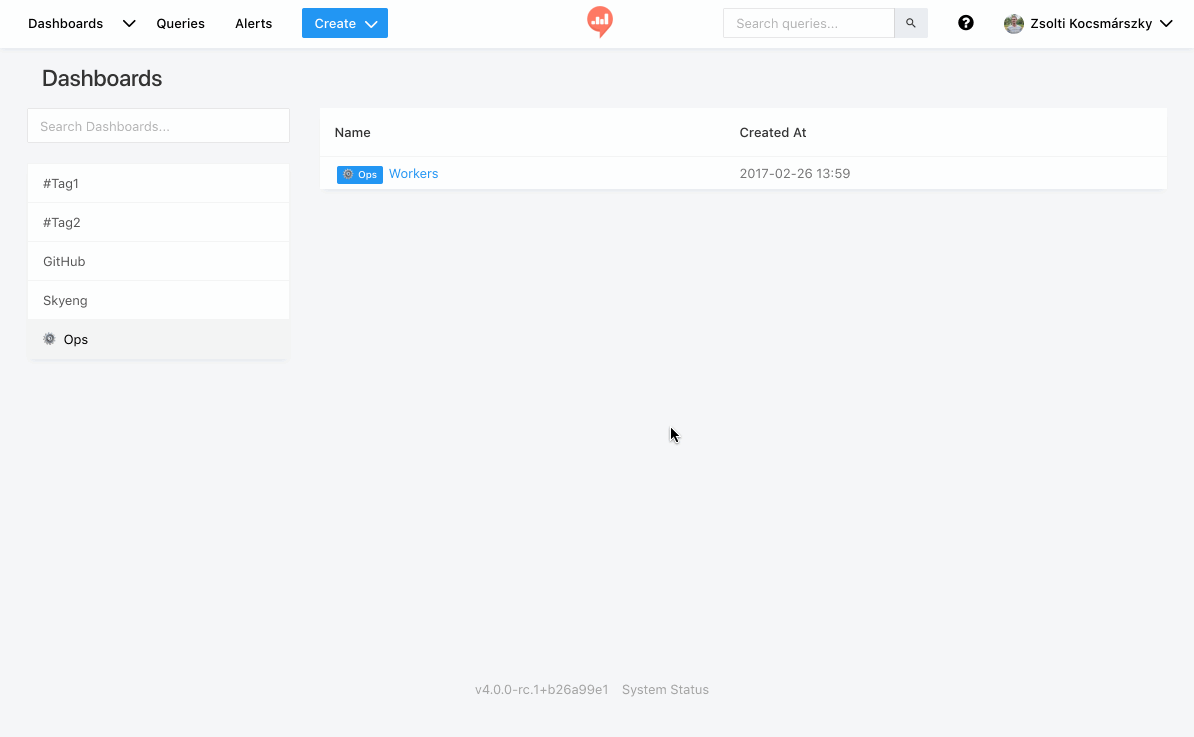
Task: Expand the Dashboards dropdown chevron
Action: point(129,24)
